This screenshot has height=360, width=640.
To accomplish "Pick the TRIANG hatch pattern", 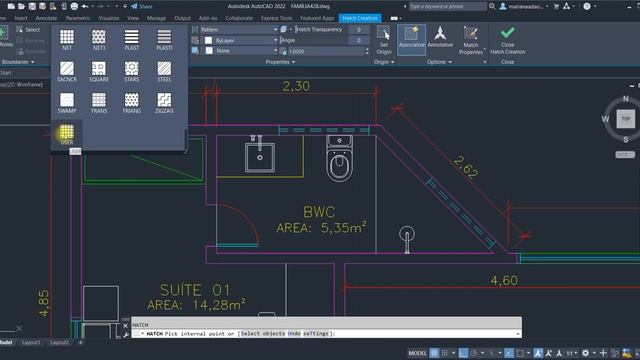I will [x=131, y=103].
